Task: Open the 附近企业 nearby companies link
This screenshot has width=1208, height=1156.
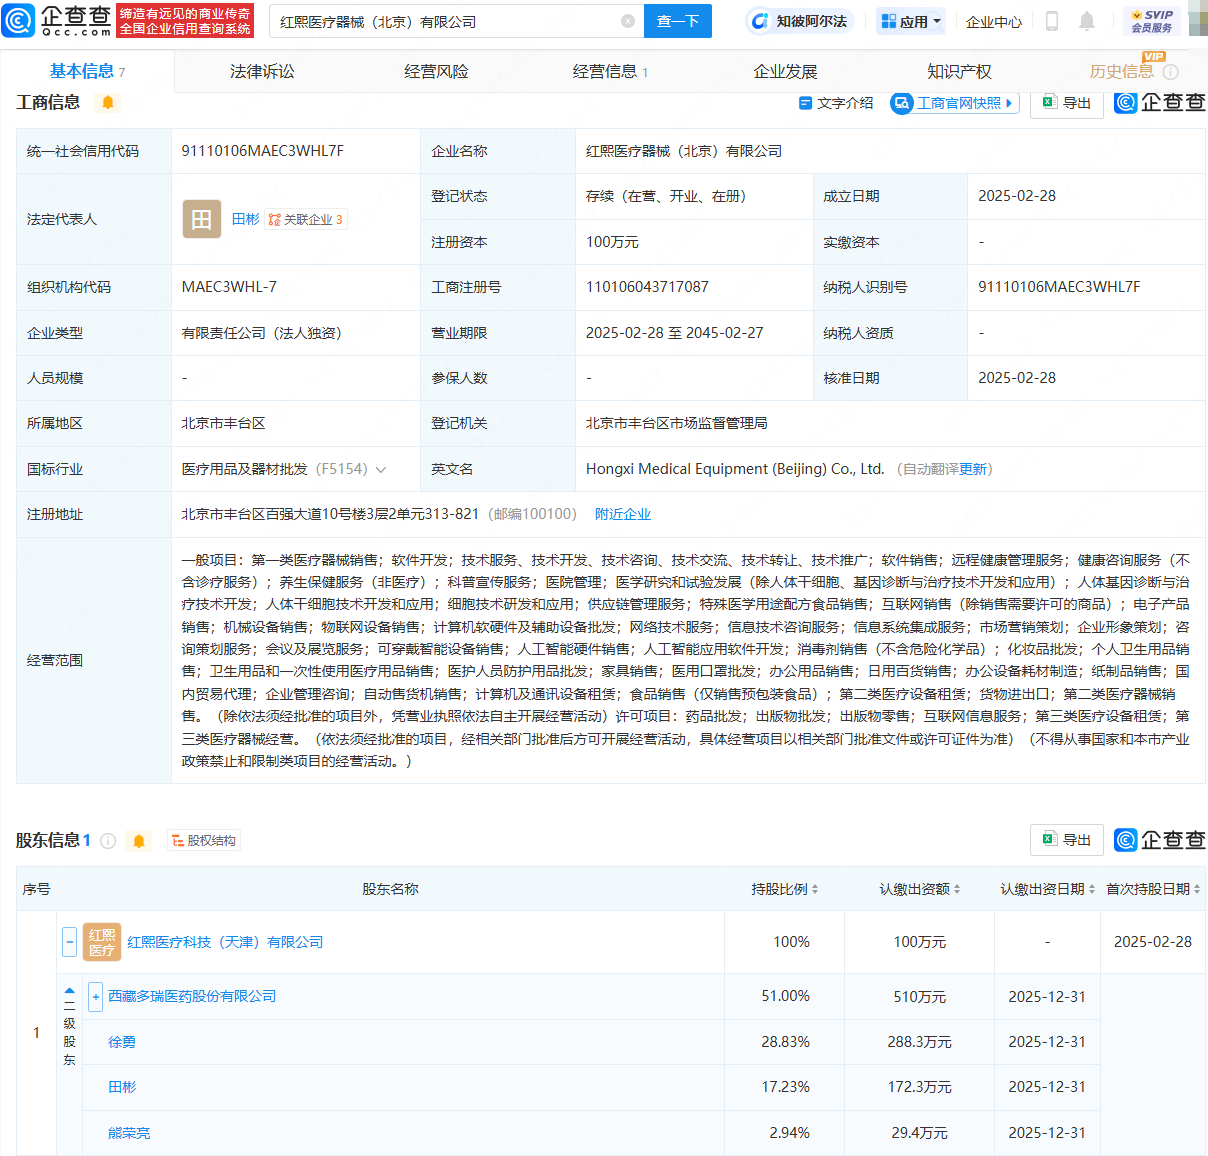Action: (x=622, y=514)
